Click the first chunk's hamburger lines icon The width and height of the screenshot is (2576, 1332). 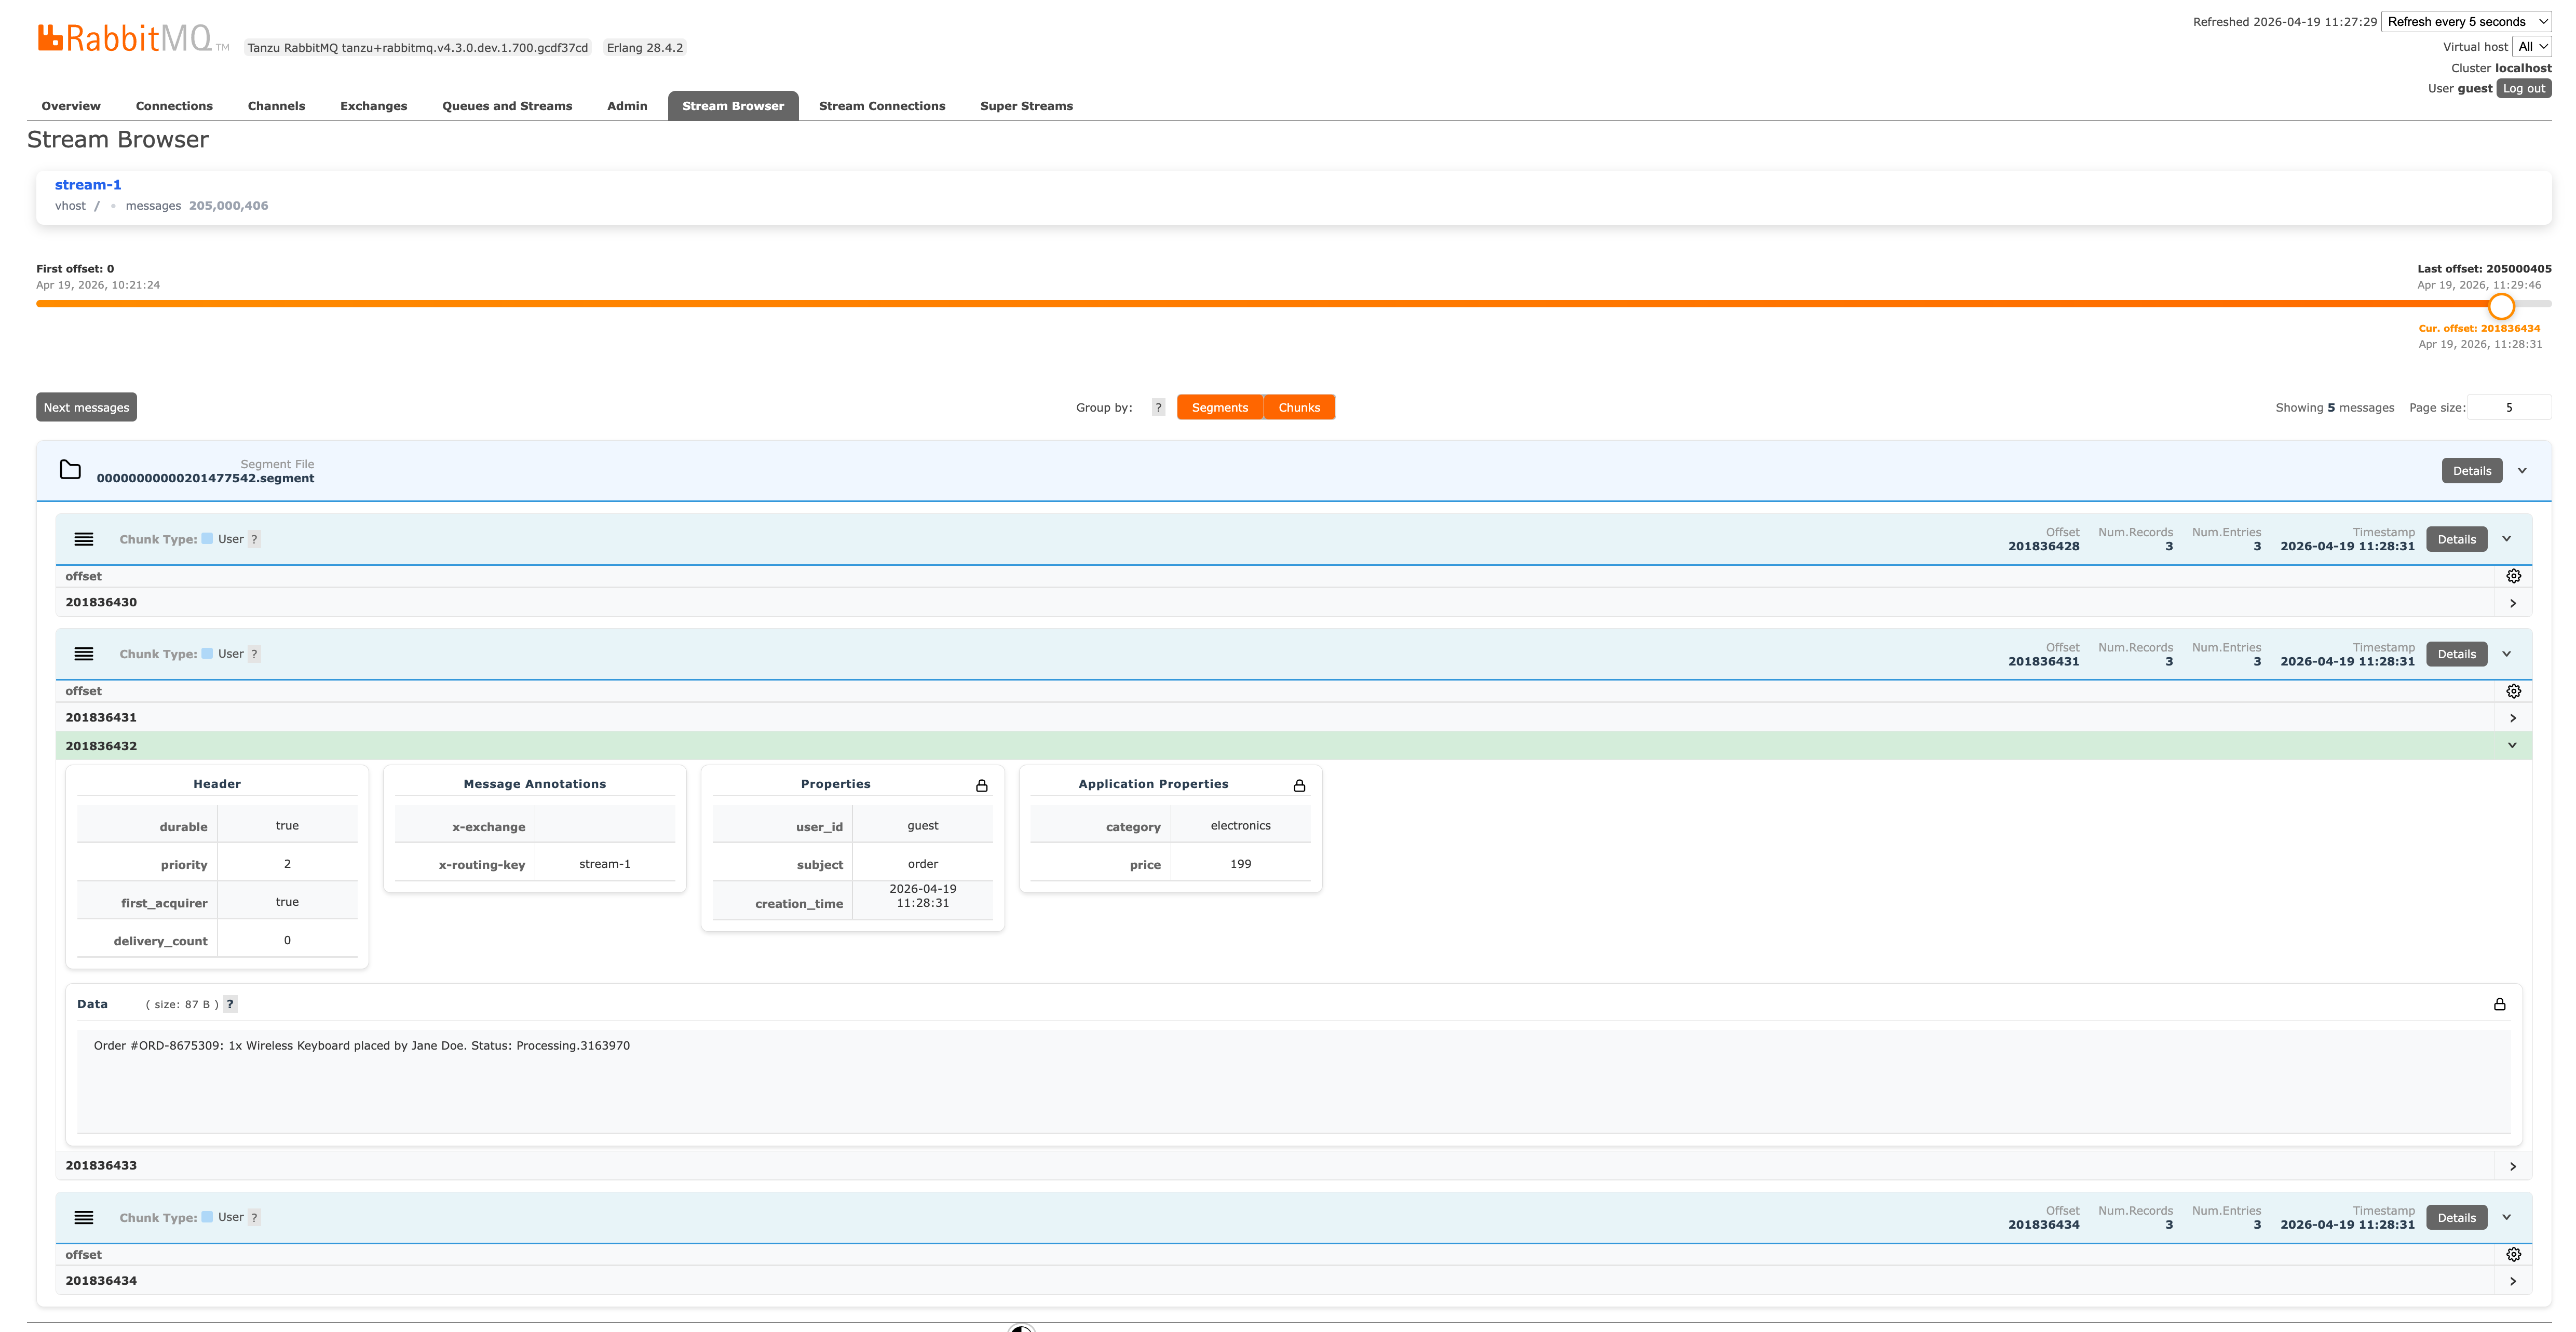(84, 539)
